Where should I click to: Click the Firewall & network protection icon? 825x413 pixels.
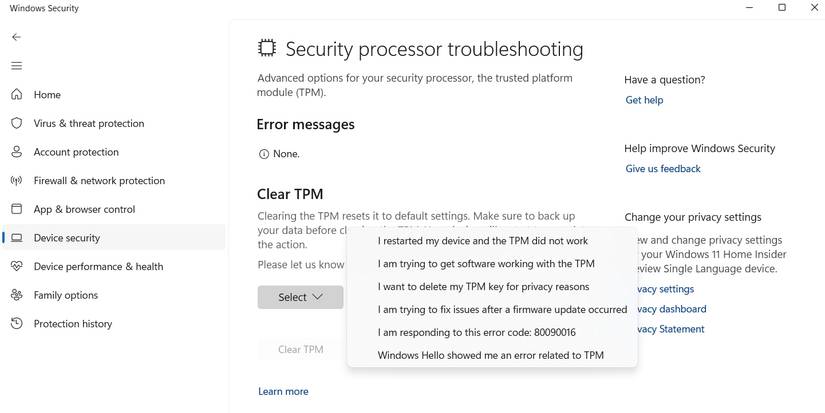(16, 181)
